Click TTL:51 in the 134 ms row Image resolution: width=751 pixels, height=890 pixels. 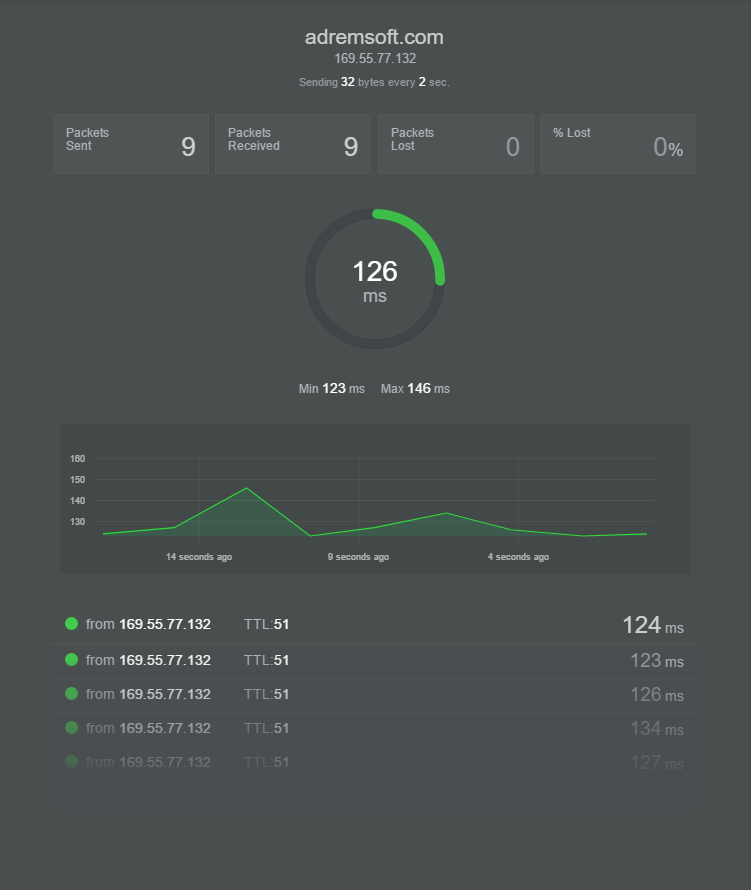point(266,728)
